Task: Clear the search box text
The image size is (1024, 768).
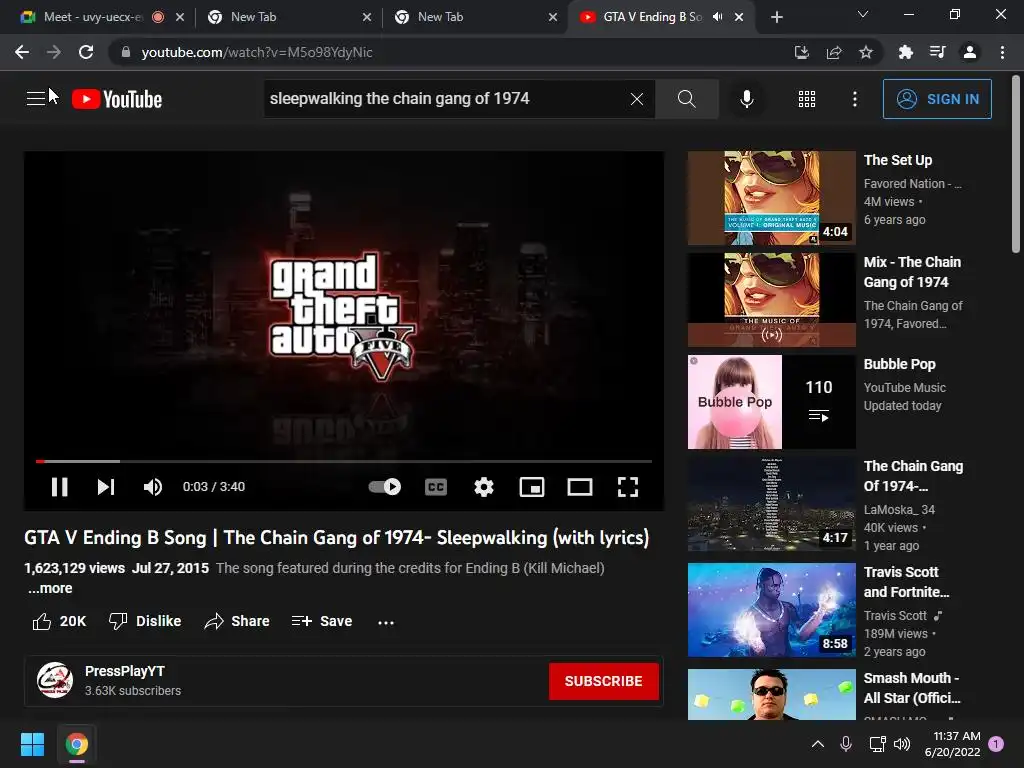Action: pyautogui.click(x=637, y=99)
